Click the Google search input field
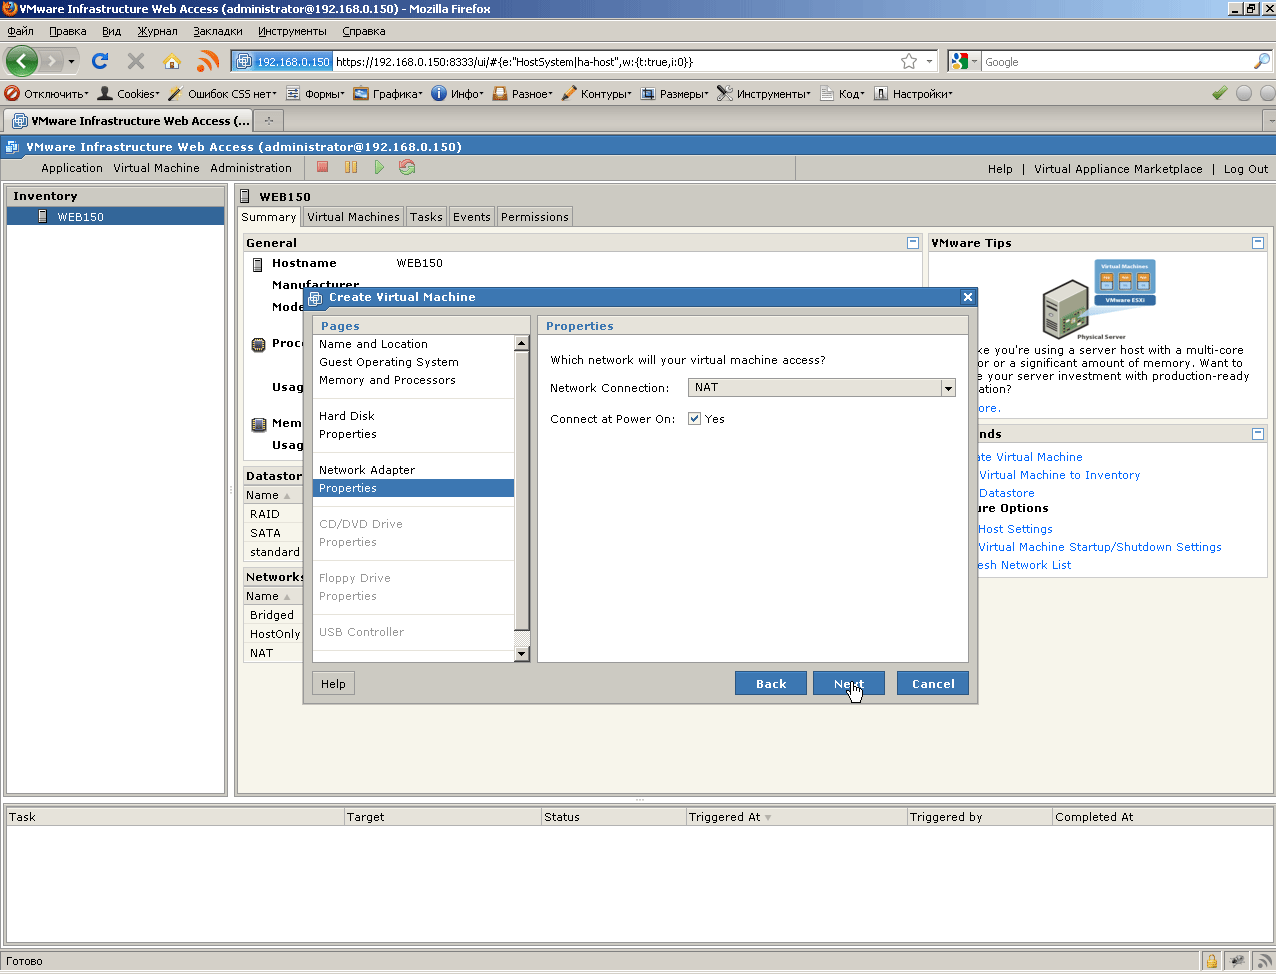1276x974 pixels. pos(1116,61)
